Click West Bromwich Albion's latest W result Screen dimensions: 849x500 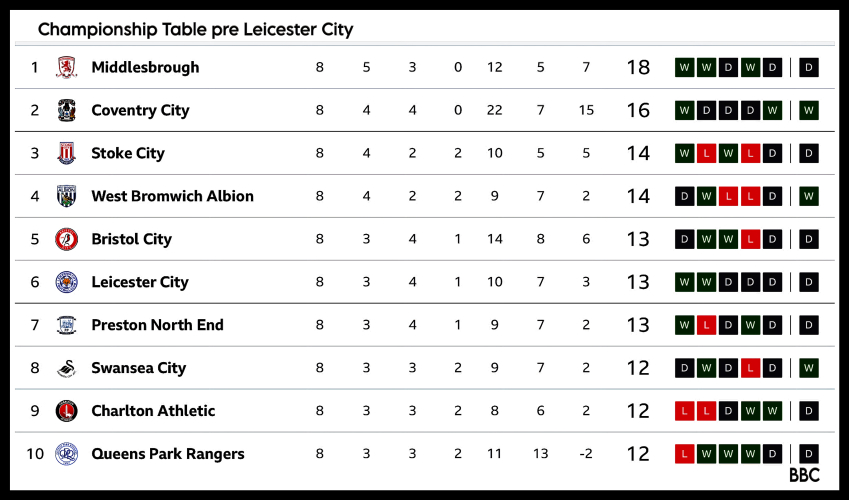[809, 196]
